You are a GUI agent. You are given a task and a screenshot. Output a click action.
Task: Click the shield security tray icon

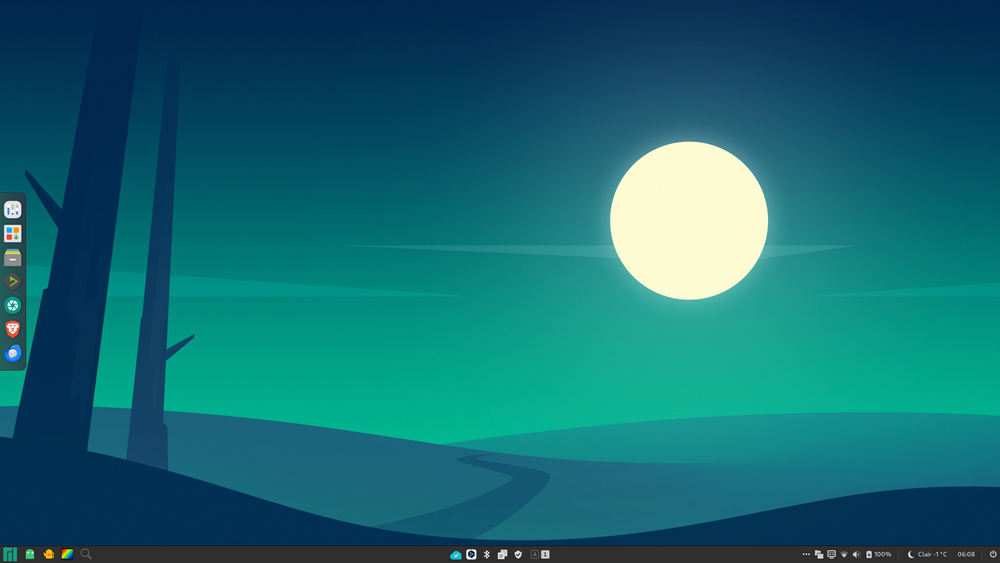click(x=518, y=554)
